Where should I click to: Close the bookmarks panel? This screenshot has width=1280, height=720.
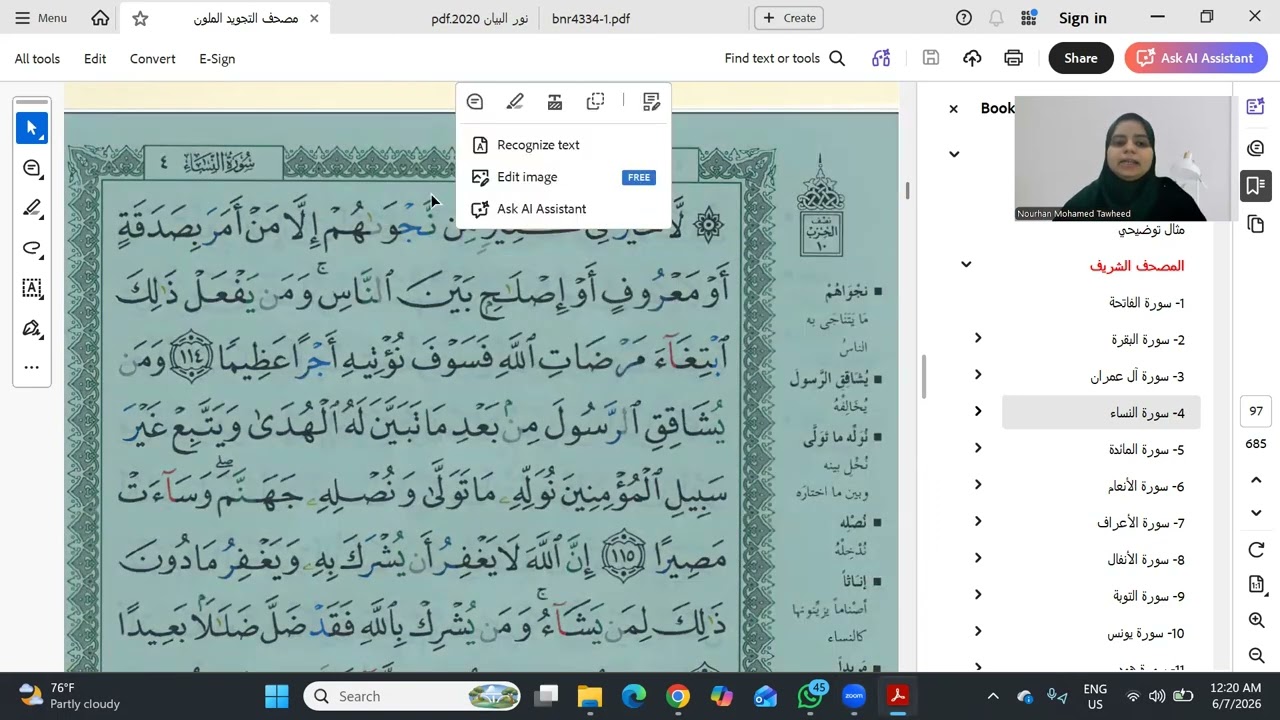[953, 109]
